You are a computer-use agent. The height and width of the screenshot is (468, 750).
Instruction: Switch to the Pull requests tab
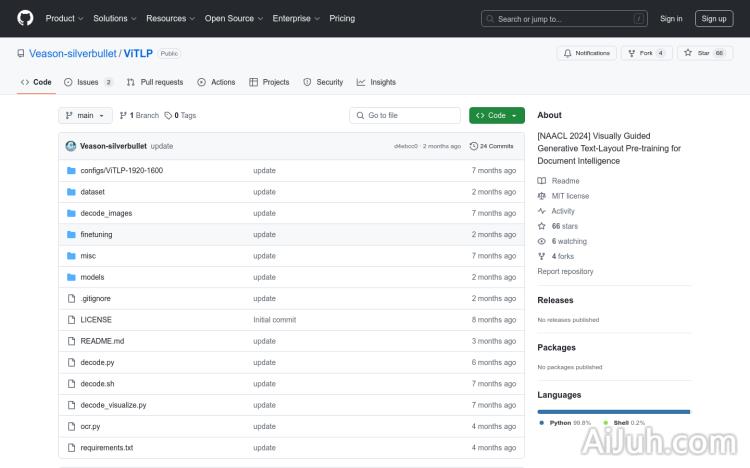[155, 82]
